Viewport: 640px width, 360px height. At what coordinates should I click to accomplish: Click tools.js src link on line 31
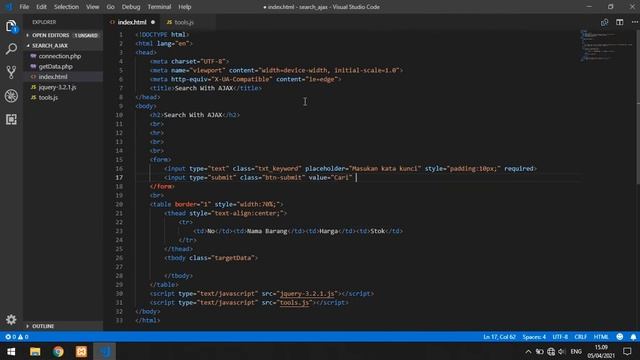click(294, 302)
